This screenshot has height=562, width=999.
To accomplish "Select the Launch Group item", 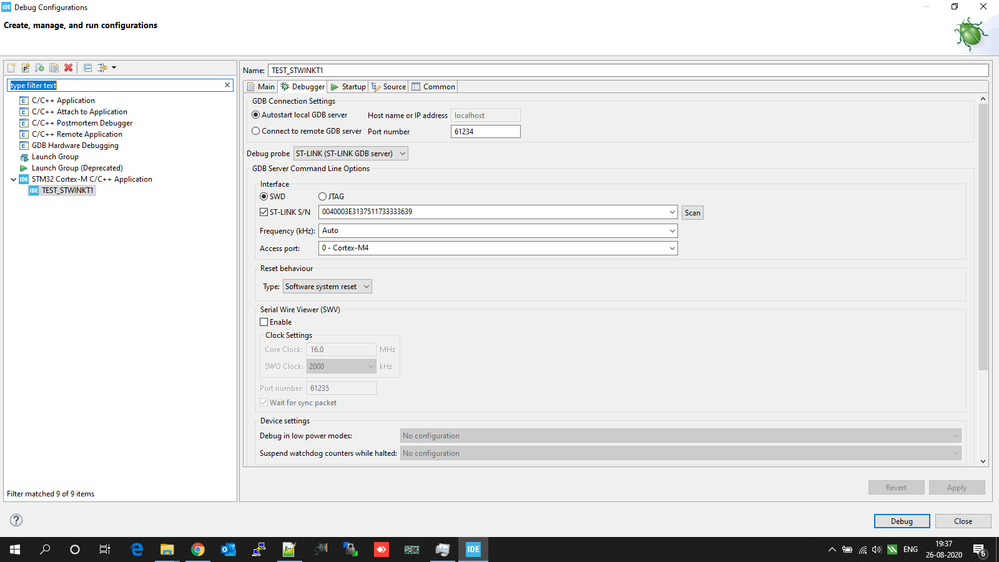I will [x=55, y=157].
